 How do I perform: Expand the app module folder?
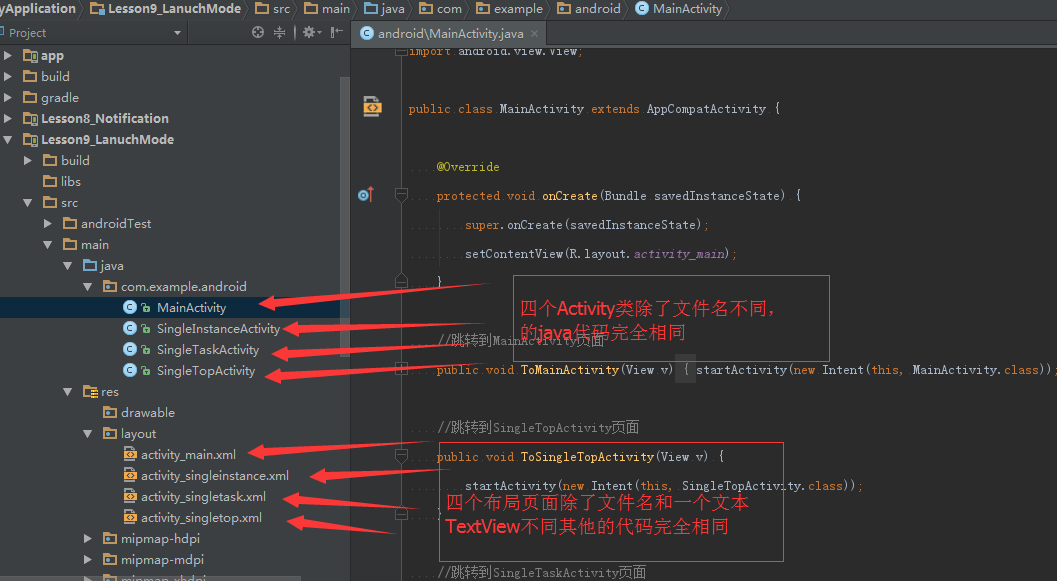(x=9, y=56)
